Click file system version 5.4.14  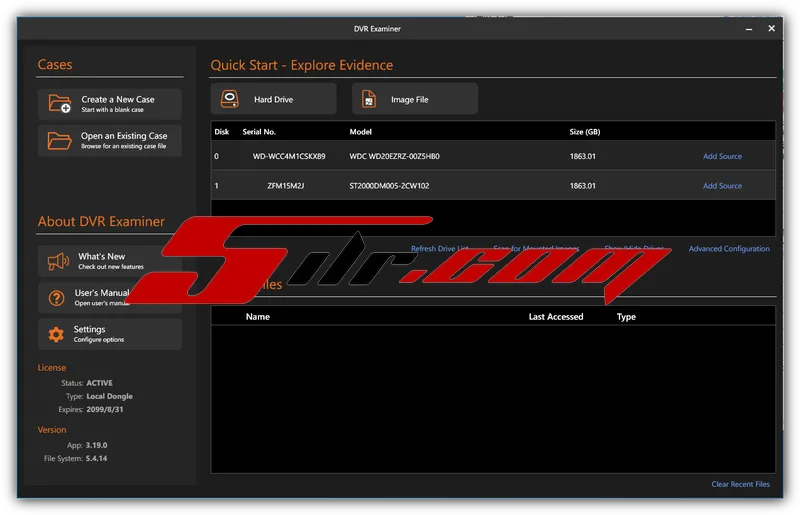96,458
